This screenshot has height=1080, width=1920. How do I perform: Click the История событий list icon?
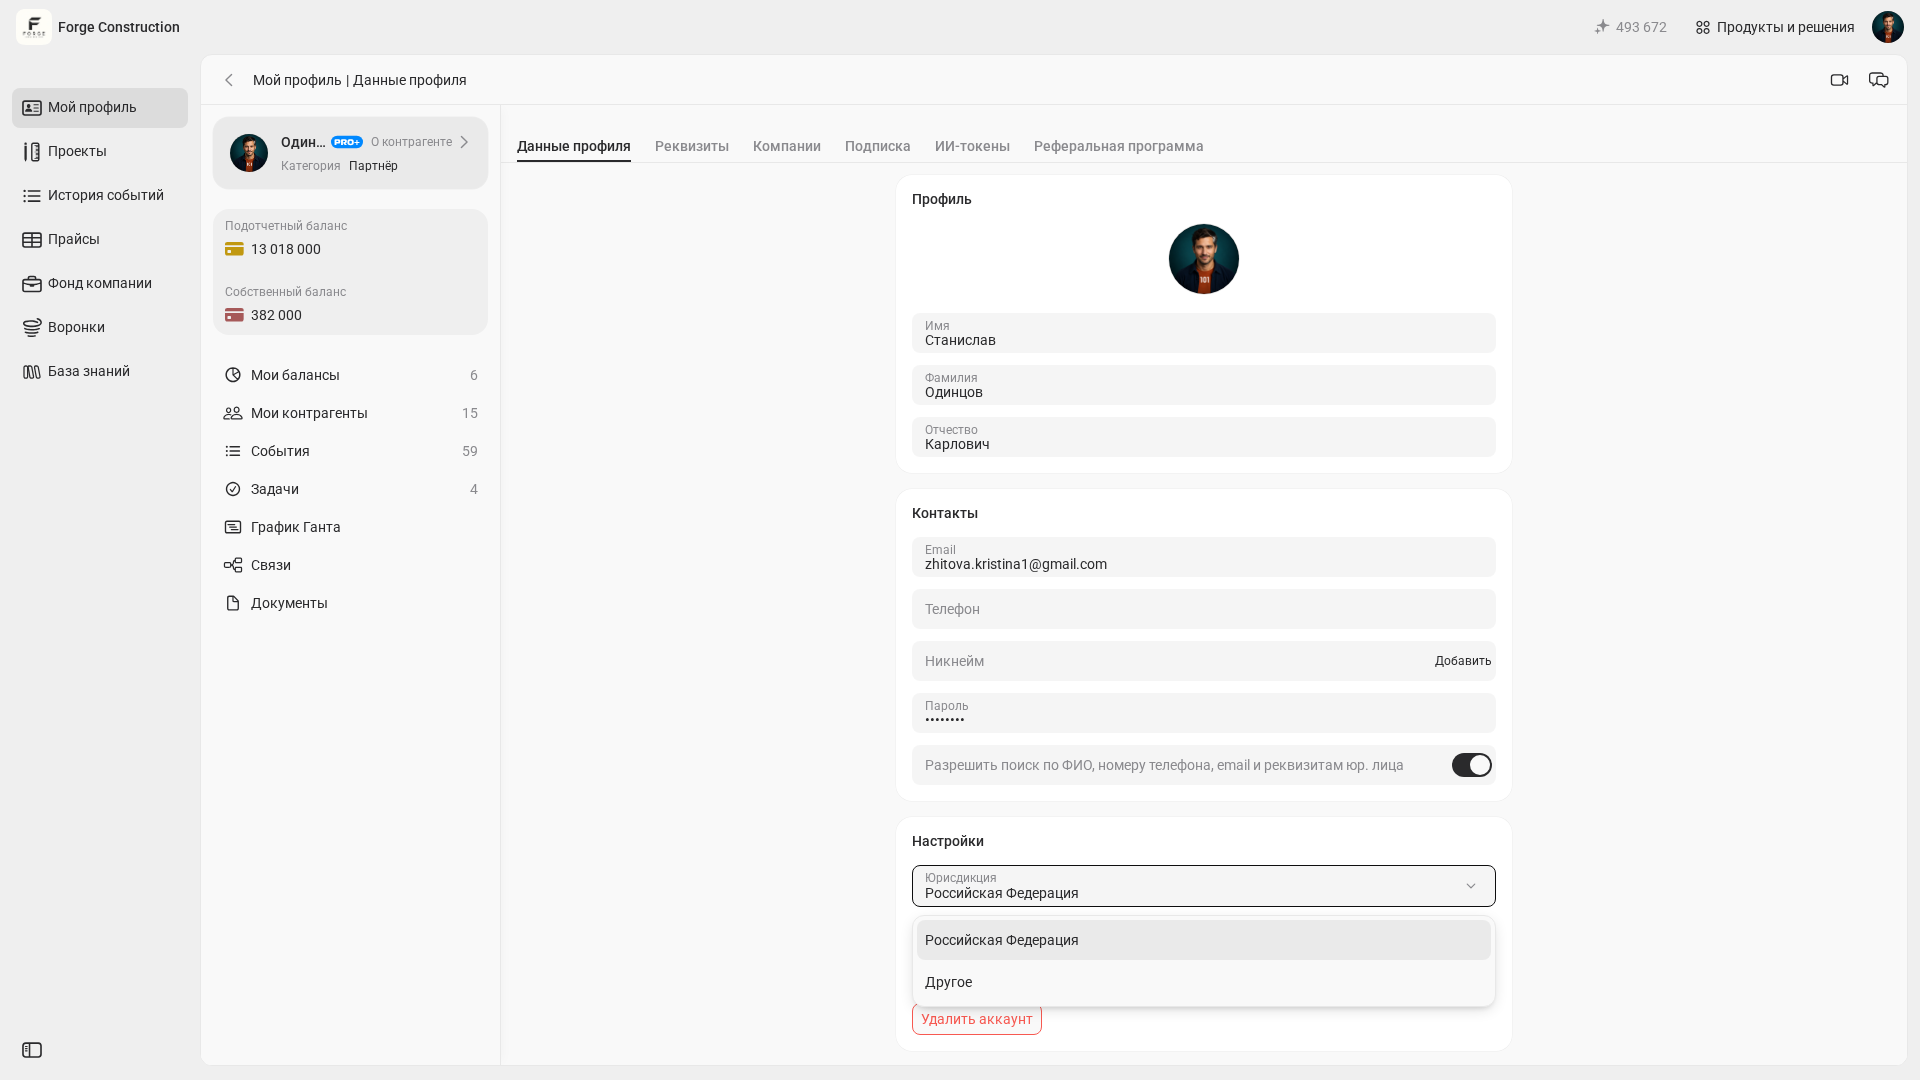[32, 196]
